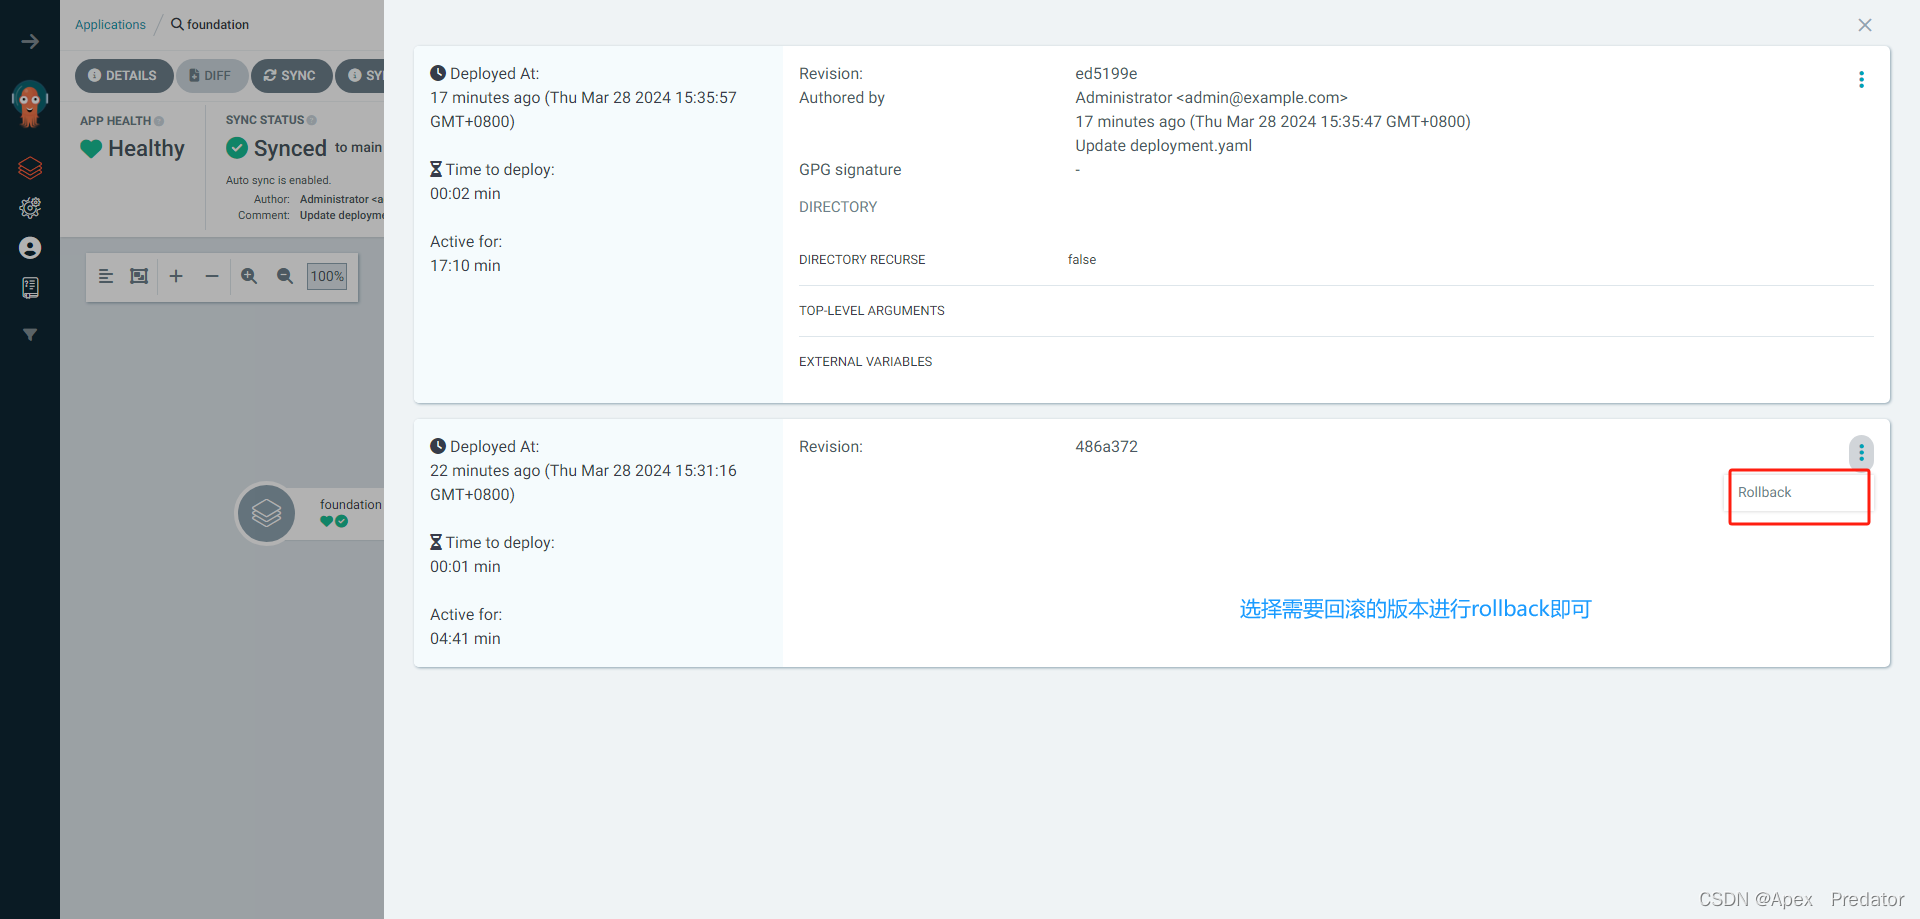Image resolution: width=1920 pixels, height=919 pixels.
Task: Click the plus icon to expand all nodes
Action: tap(176, 276)
